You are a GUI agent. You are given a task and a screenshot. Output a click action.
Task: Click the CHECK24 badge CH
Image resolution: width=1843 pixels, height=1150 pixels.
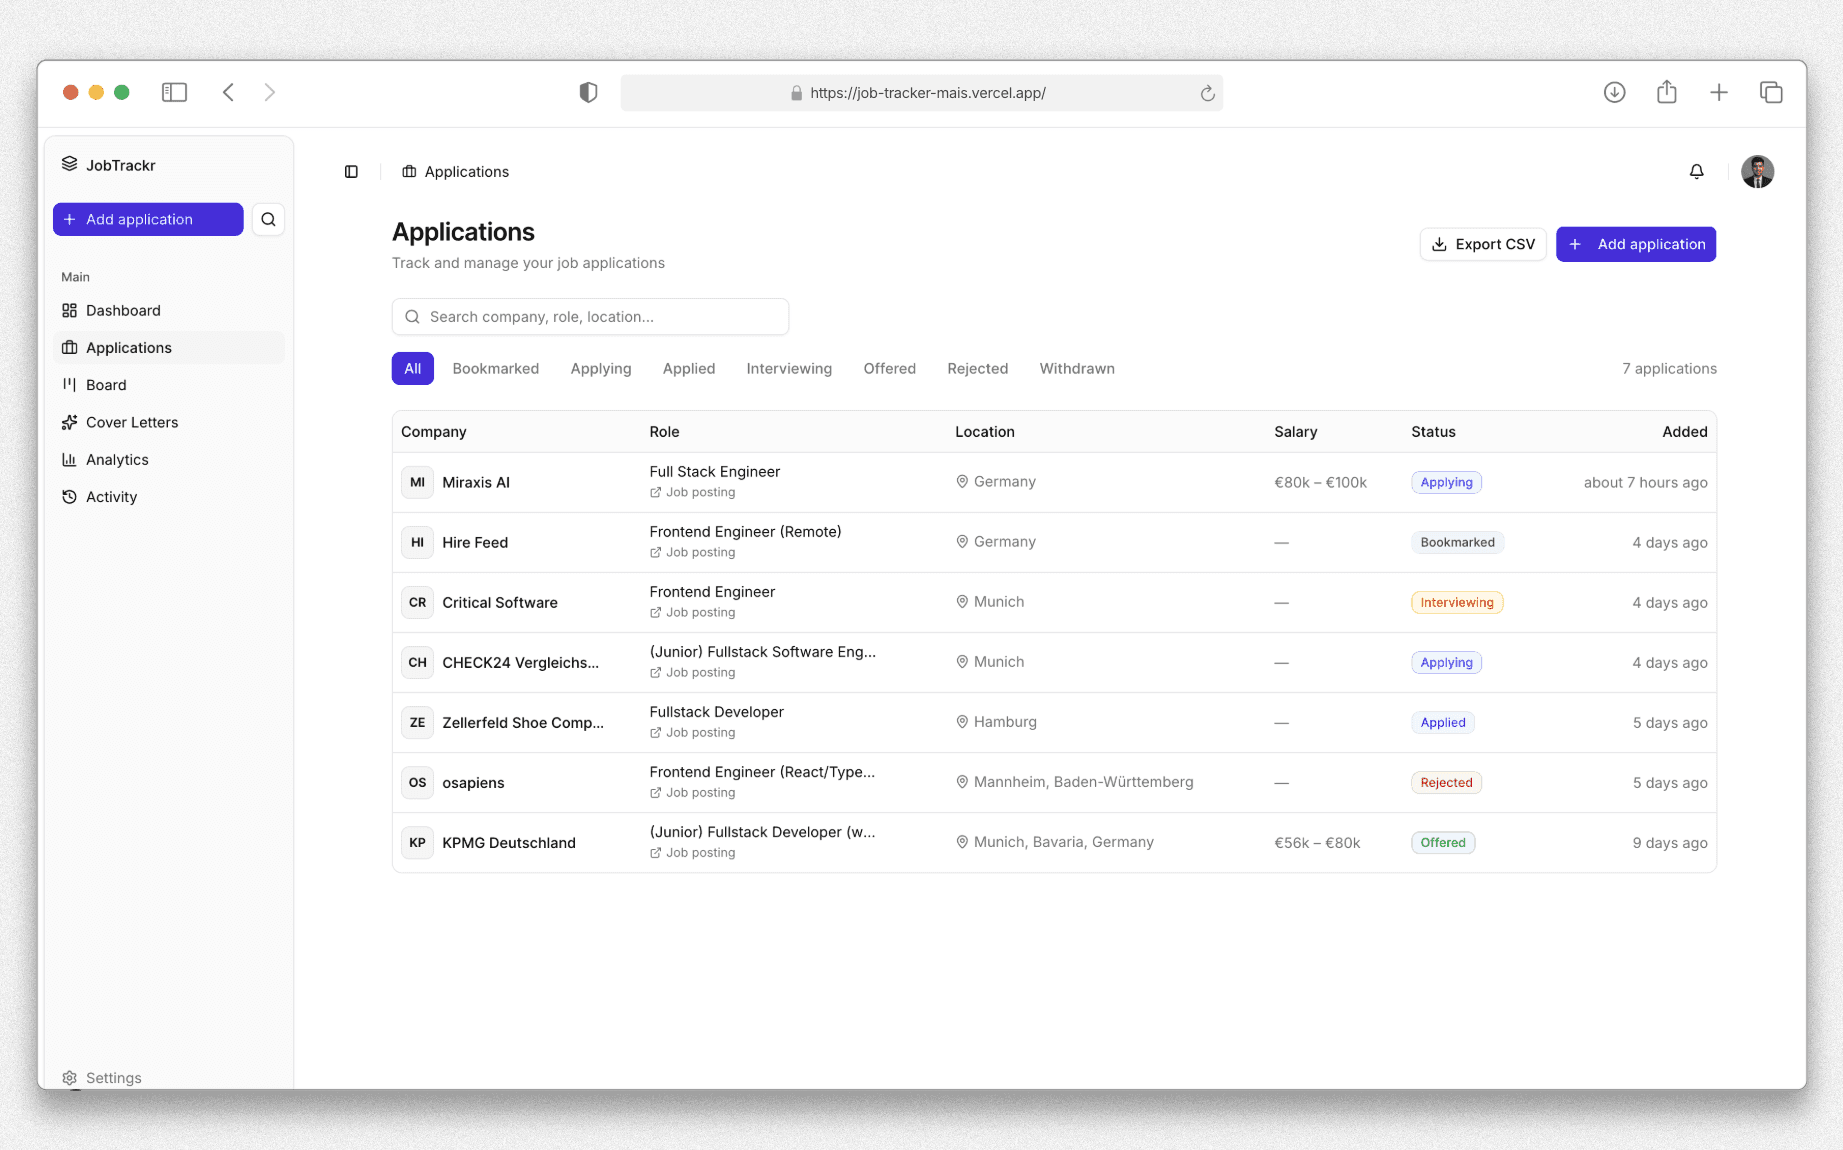click(417, 662)
